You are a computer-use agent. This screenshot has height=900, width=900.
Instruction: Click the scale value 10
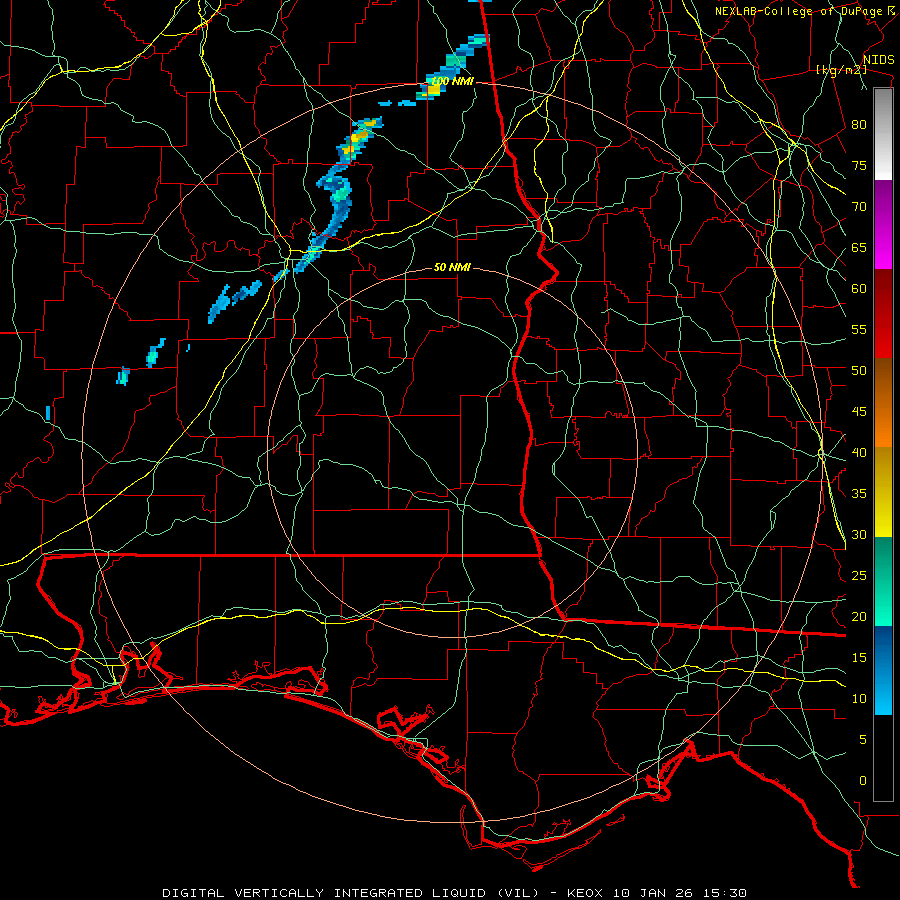[859, 699]
